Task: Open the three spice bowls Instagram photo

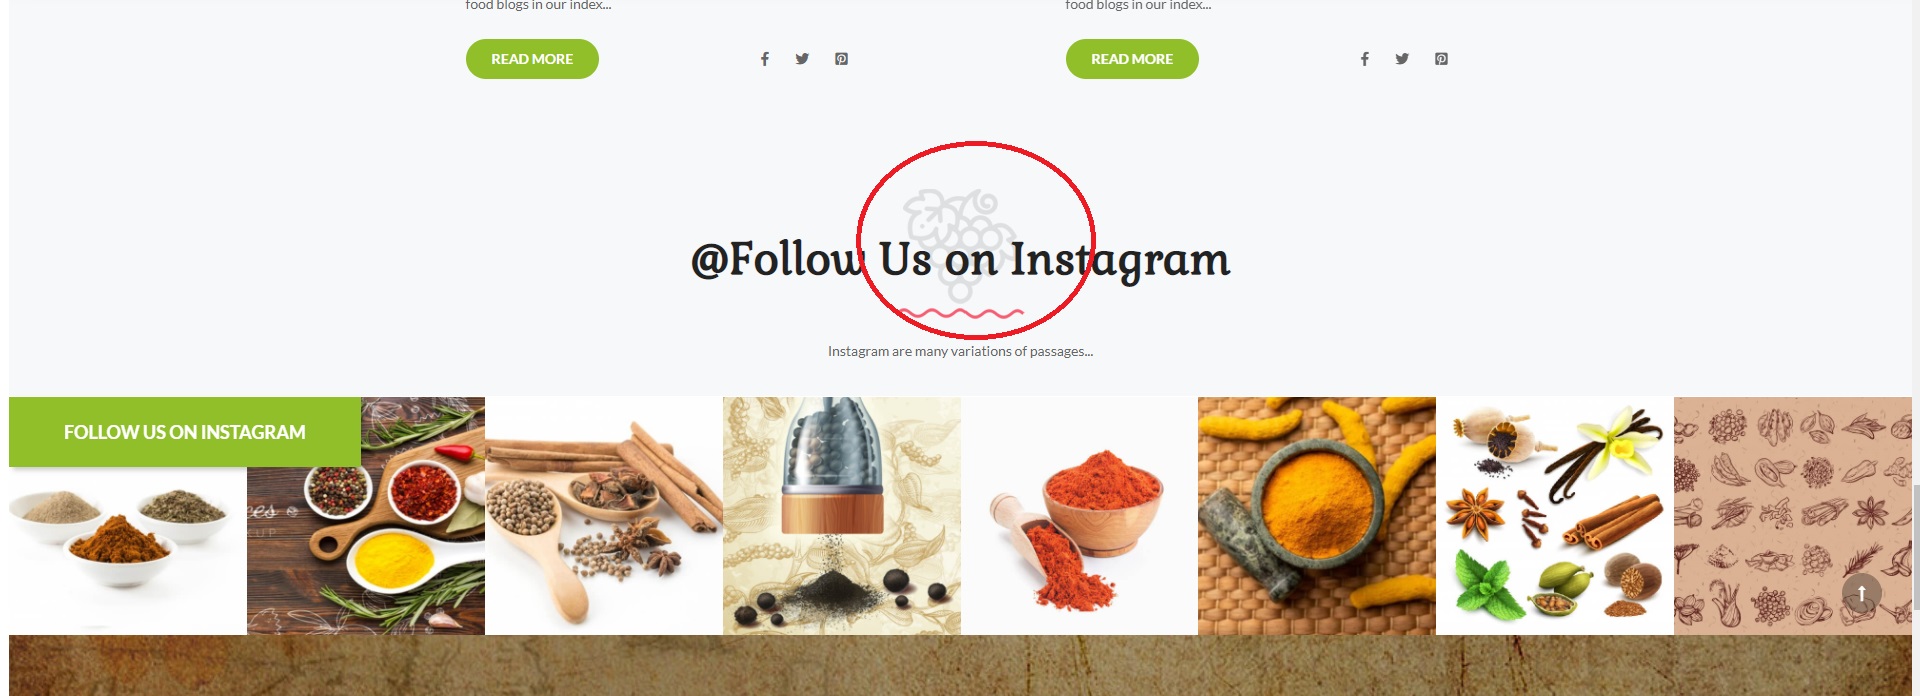Action: [128, 551]
